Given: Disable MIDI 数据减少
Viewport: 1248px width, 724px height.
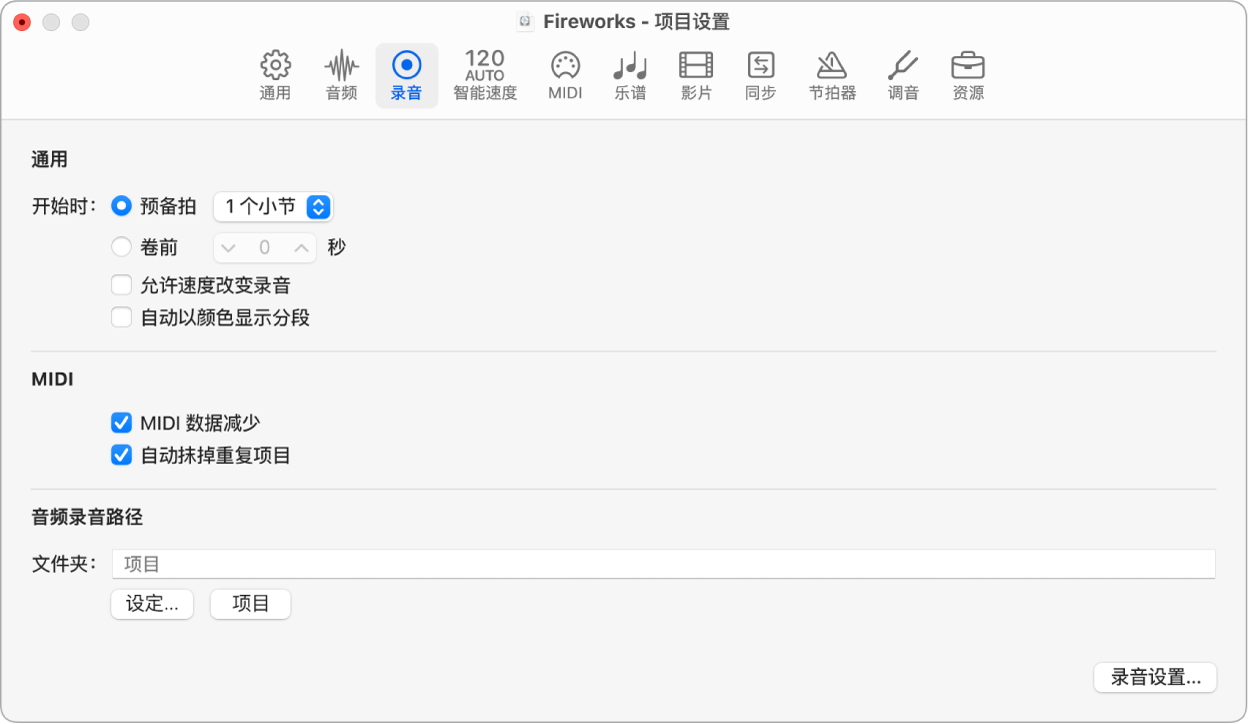Looking at the screenshot, I should (121, 423).
